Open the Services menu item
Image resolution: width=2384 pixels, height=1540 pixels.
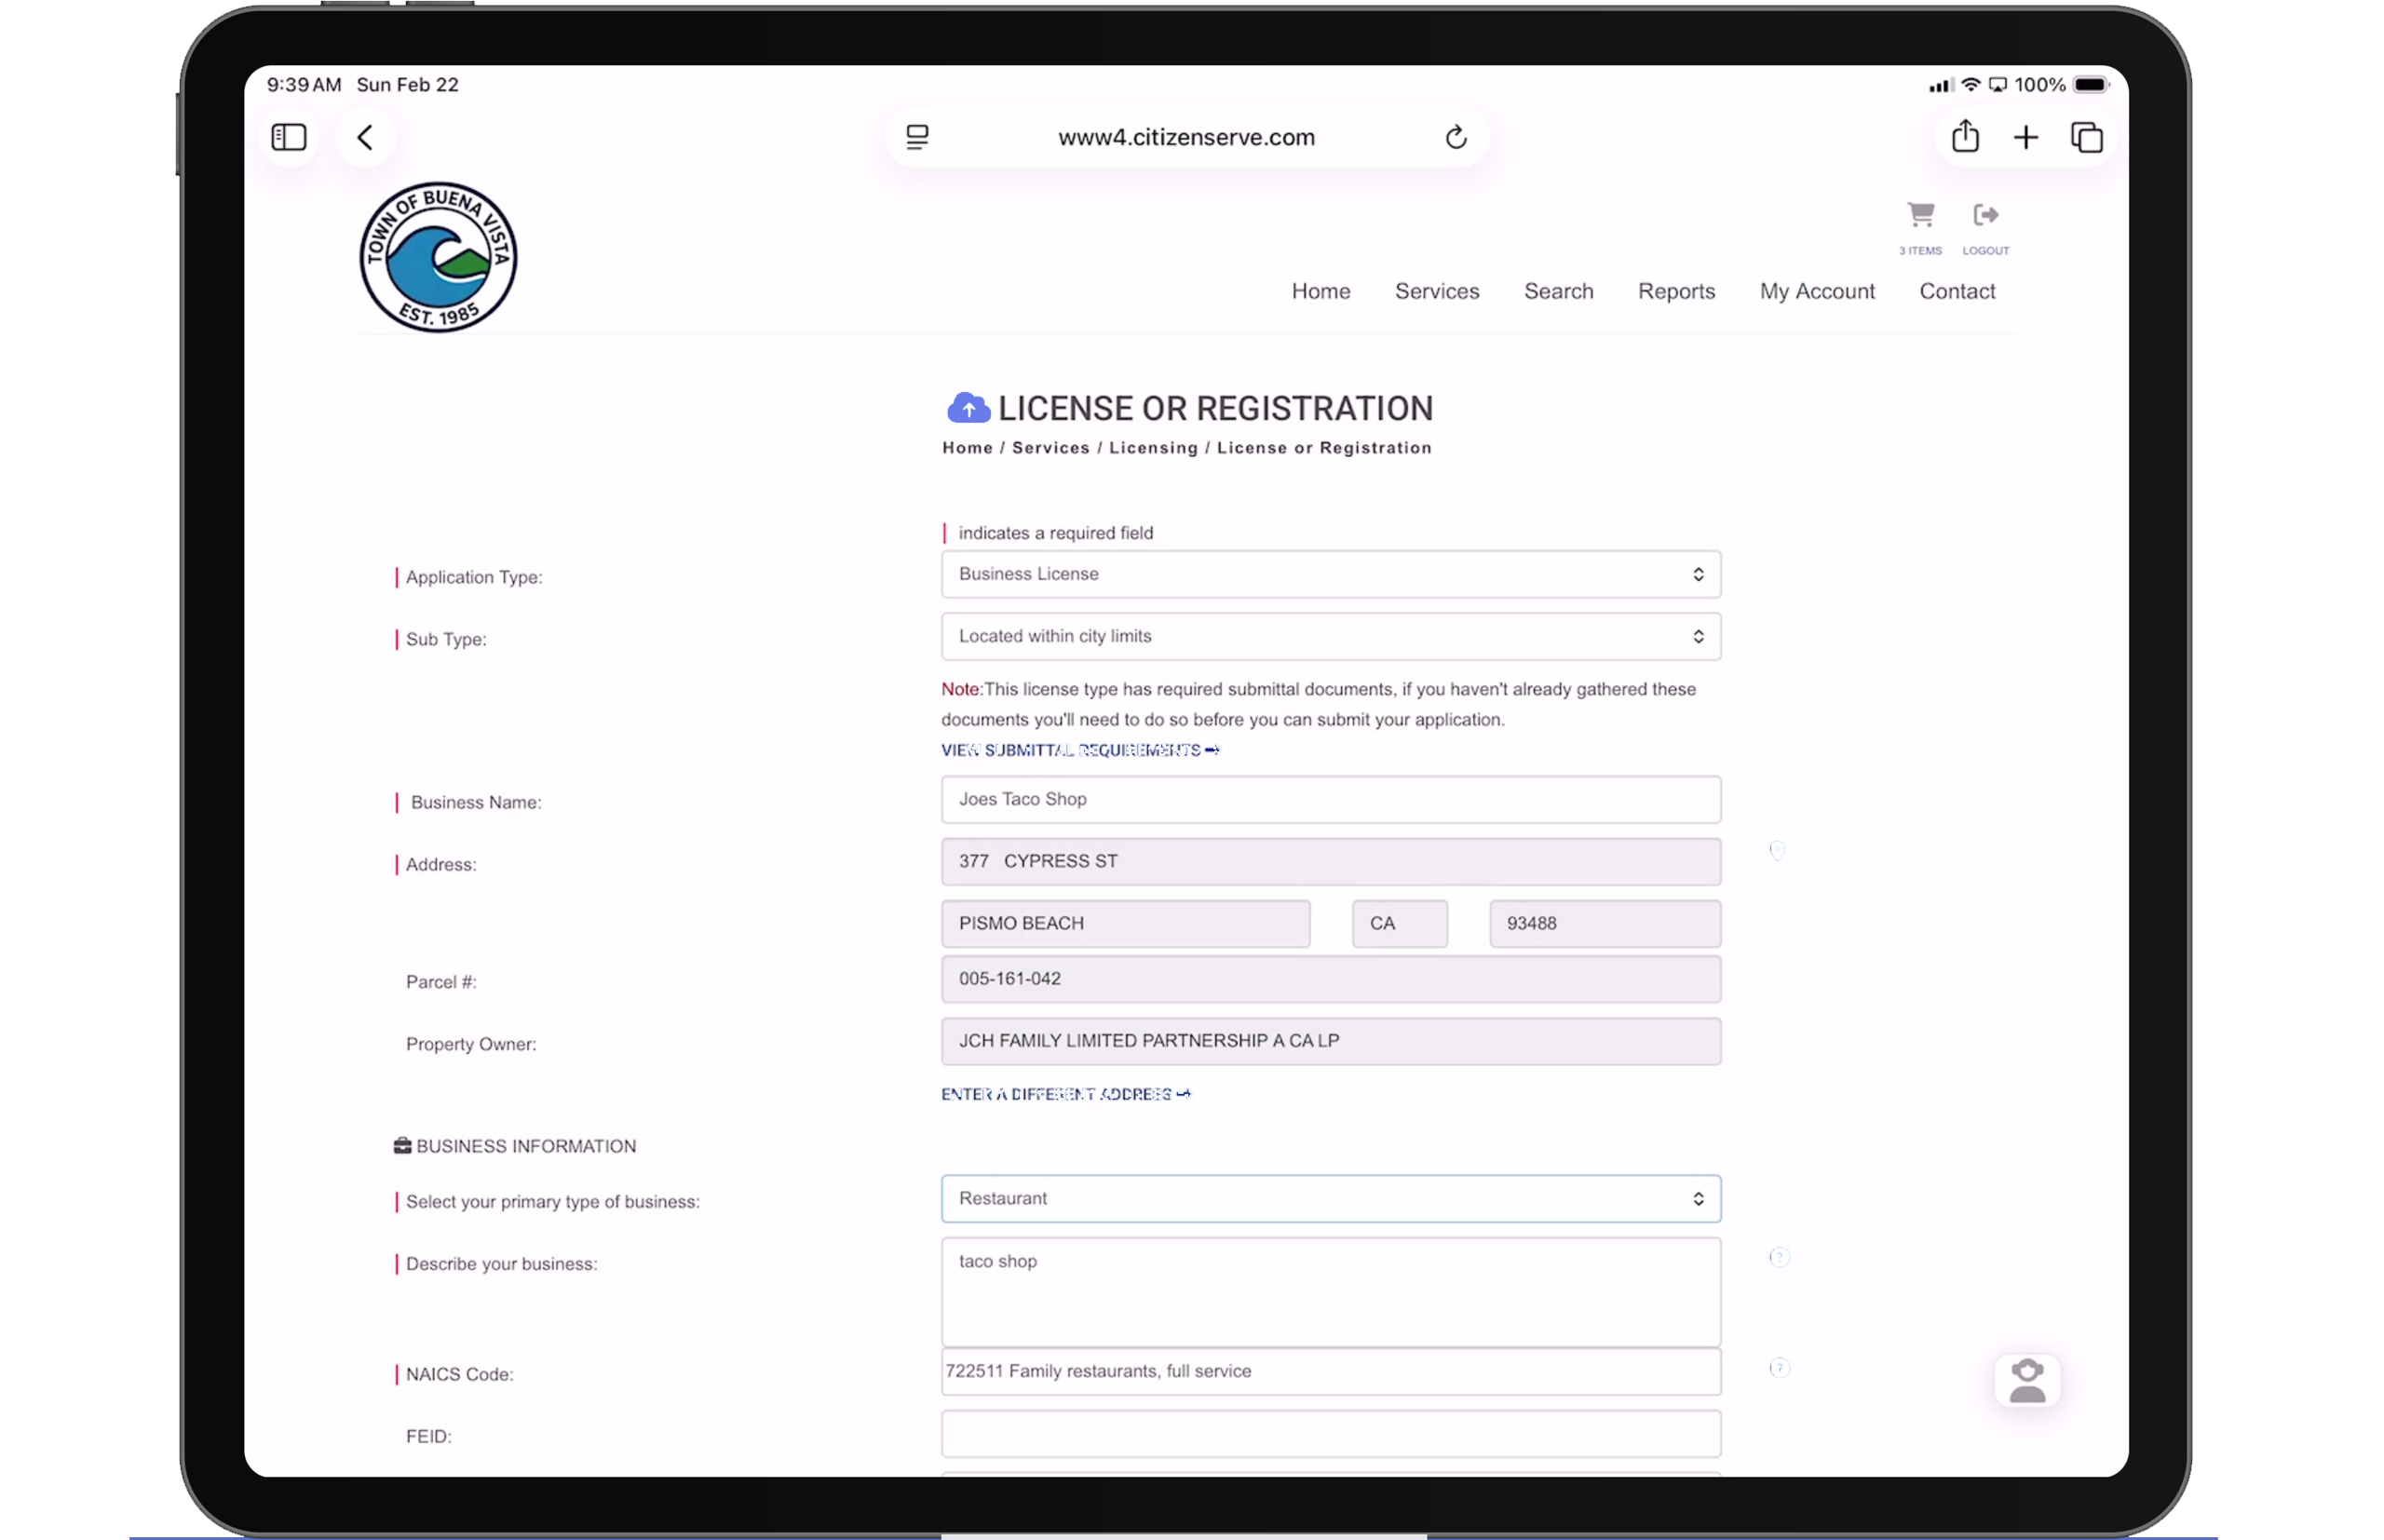[x=1437, y=291]
